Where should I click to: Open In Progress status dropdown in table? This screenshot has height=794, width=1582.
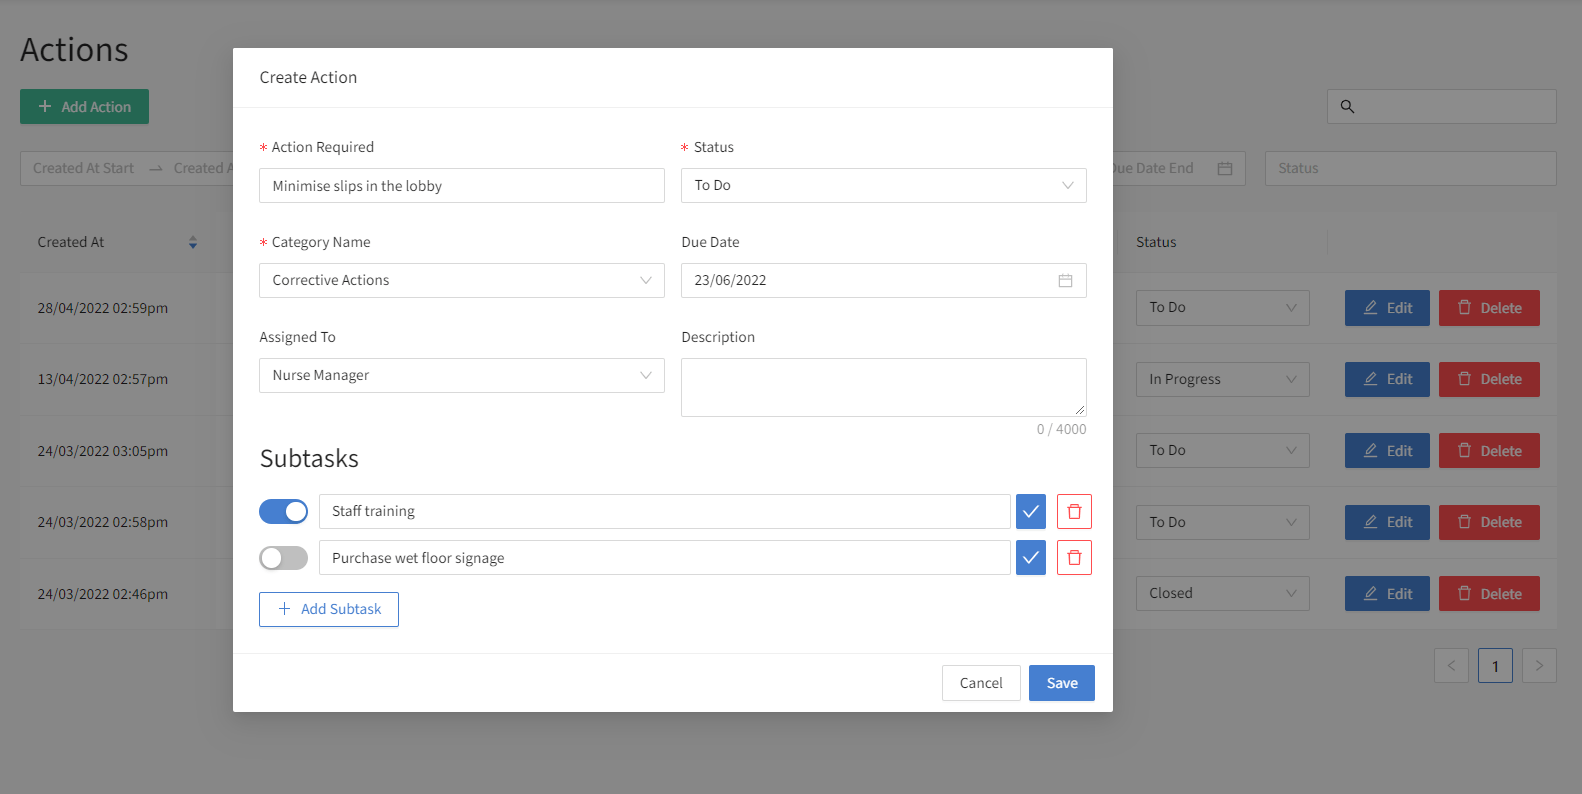point(1223,379)
